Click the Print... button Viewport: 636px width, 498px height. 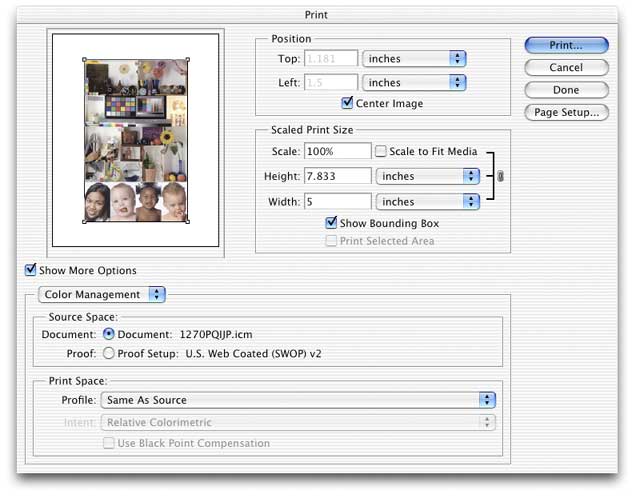[x=566, y=45]
